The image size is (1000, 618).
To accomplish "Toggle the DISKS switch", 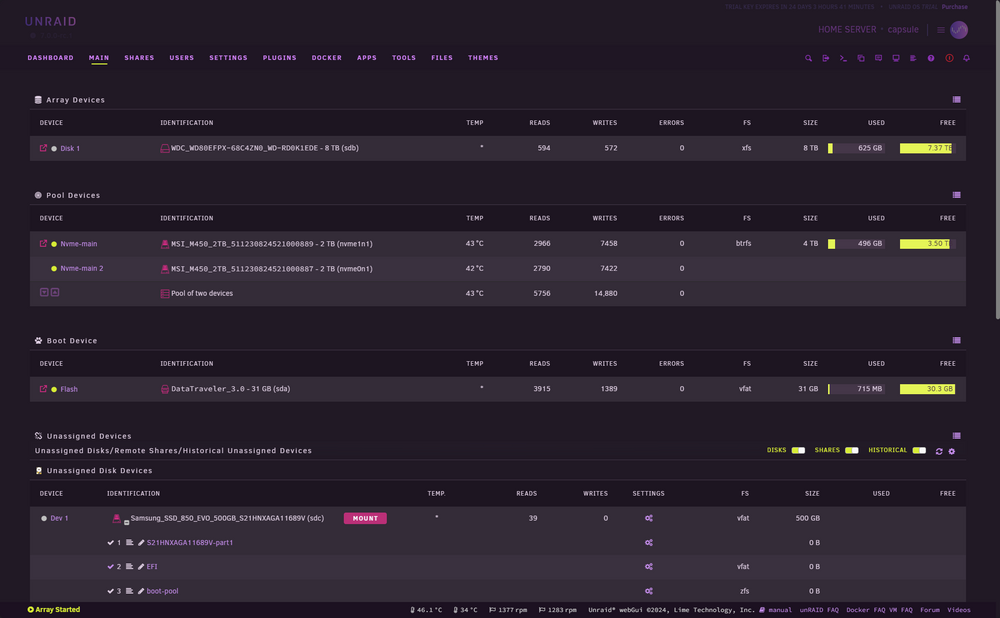I will pyautogui.click(x=798, y=450).
